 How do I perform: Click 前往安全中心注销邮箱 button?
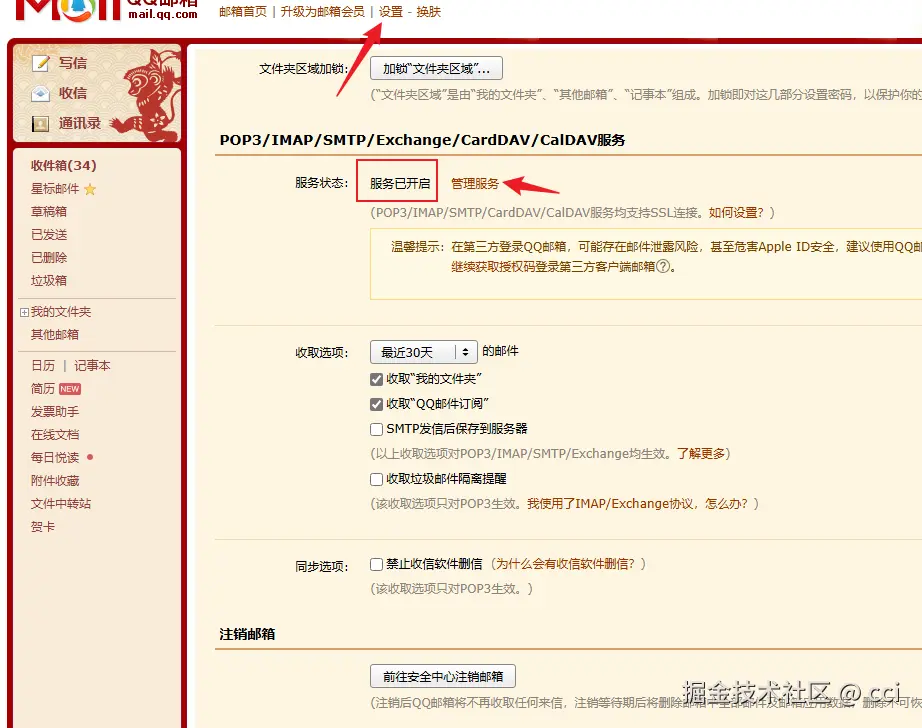pyautogui.click(x=443, y=676)
